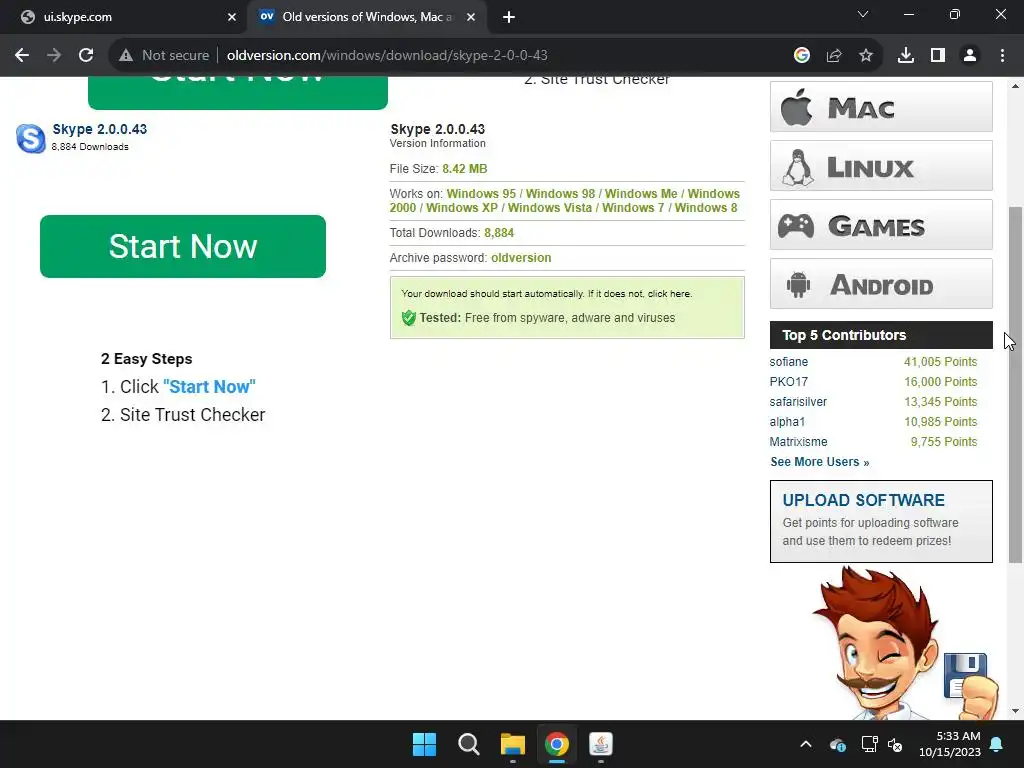View Not secure site warning
The image size is (1024, 768).
(164, 56)
